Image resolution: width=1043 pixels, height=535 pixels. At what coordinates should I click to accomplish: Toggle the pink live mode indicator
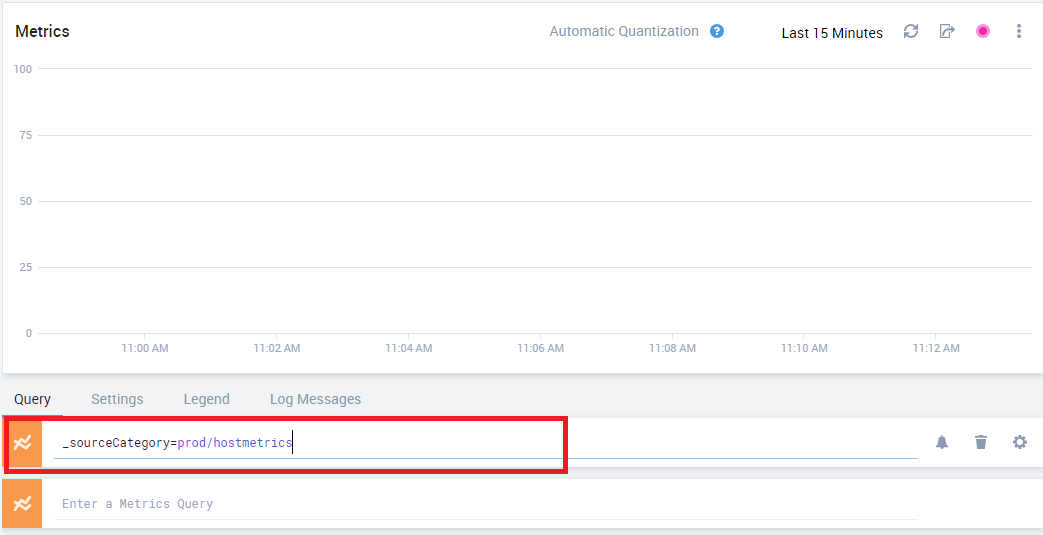(982, 31)
